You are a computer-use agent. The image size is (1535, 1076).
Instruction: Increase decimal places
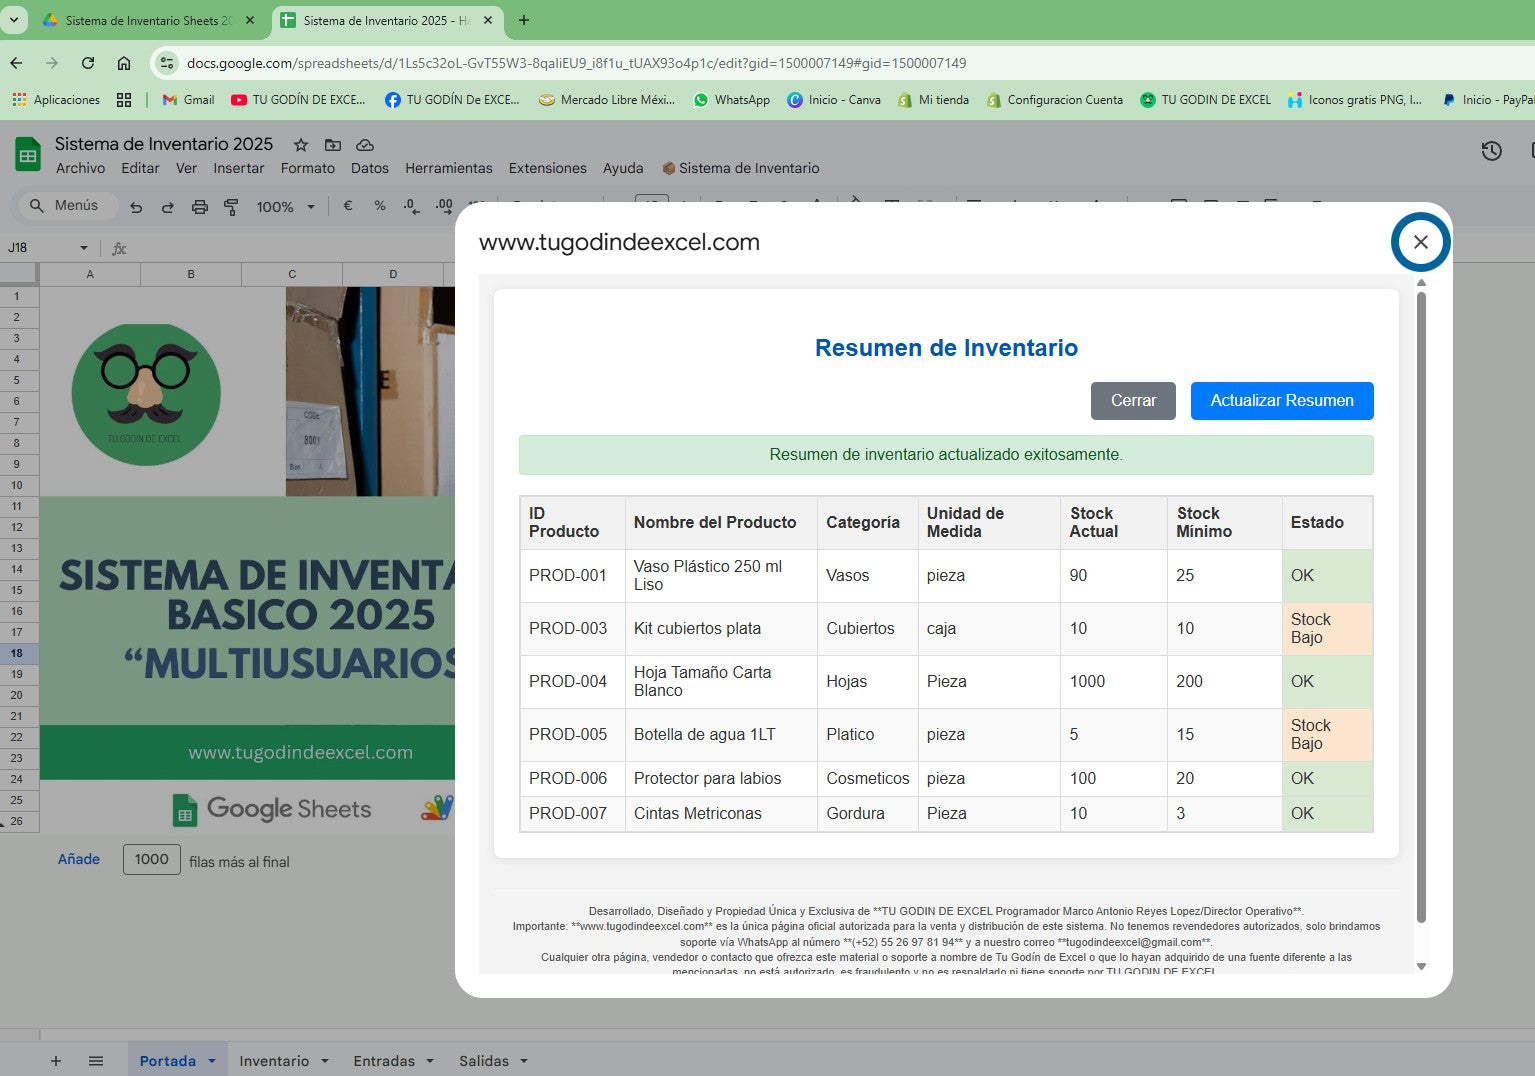coord(444,206)
